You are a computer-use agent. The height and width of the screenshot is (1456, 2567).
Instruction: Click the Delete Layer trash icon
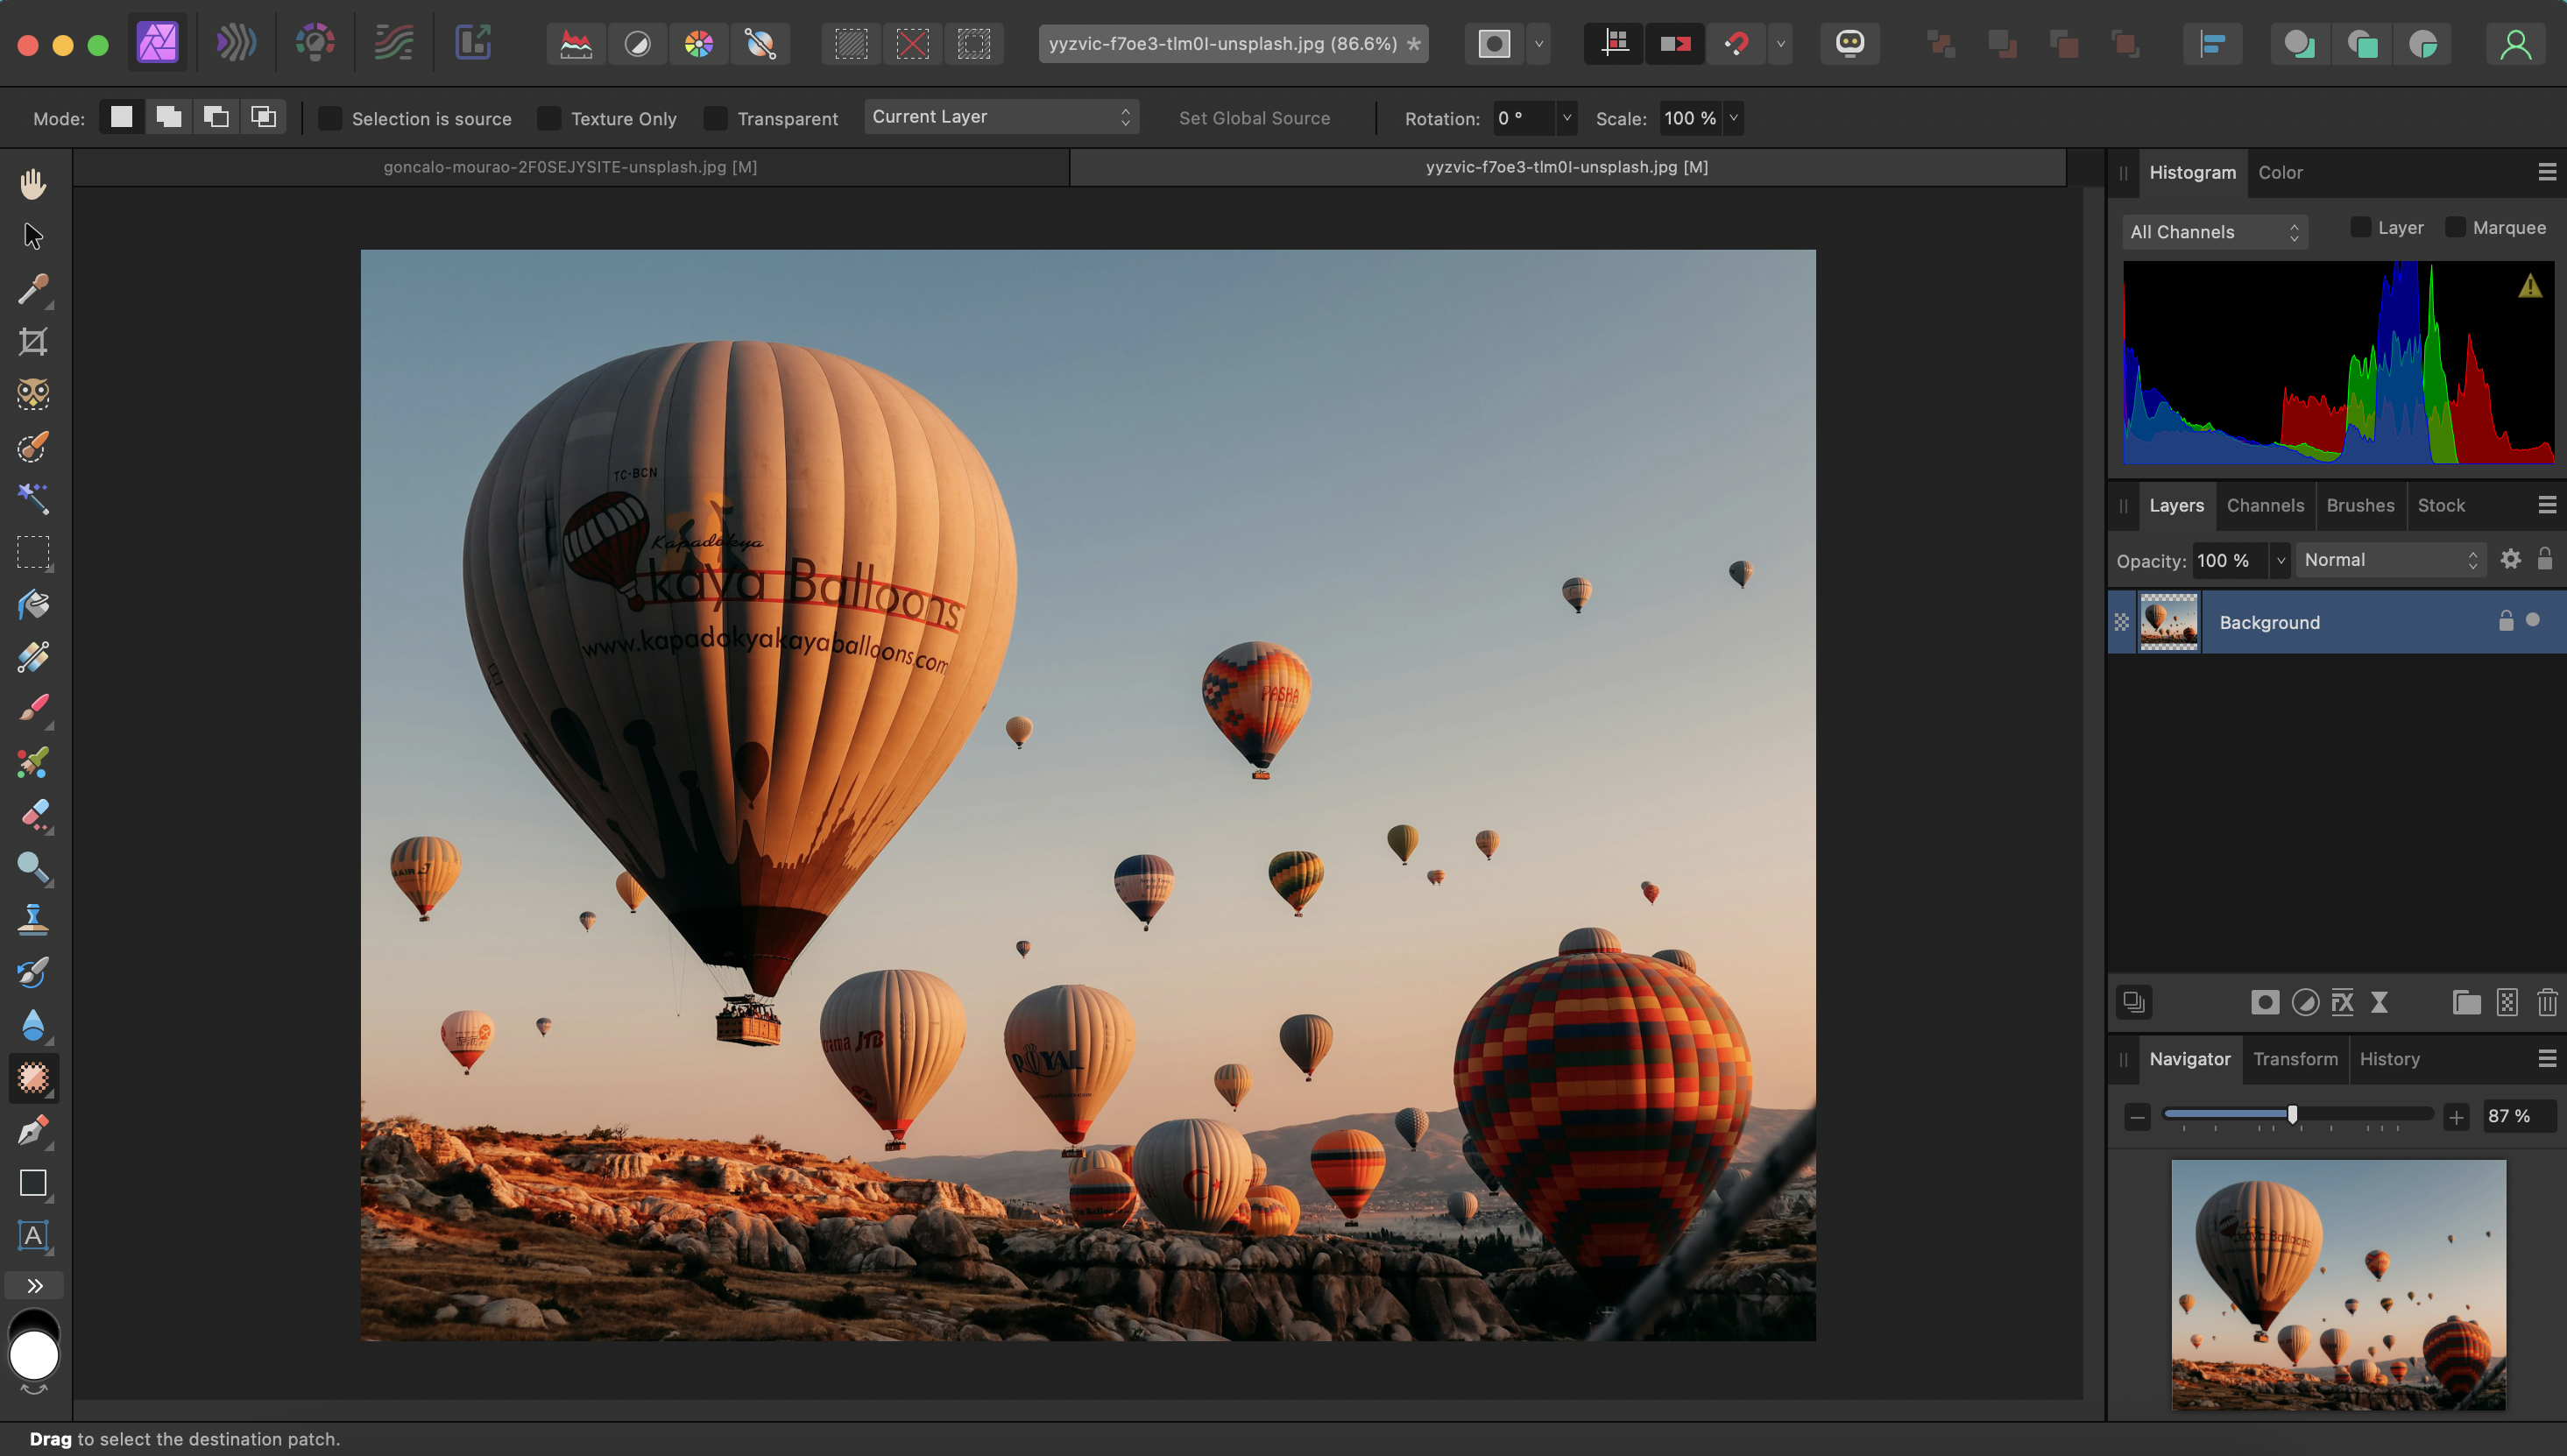(2546, 1002)
